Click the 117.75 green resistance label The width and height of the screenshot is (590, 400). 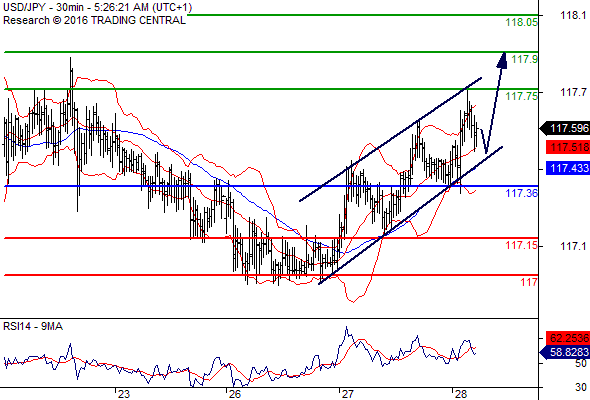pyautogui.click(x=522, y=96)
